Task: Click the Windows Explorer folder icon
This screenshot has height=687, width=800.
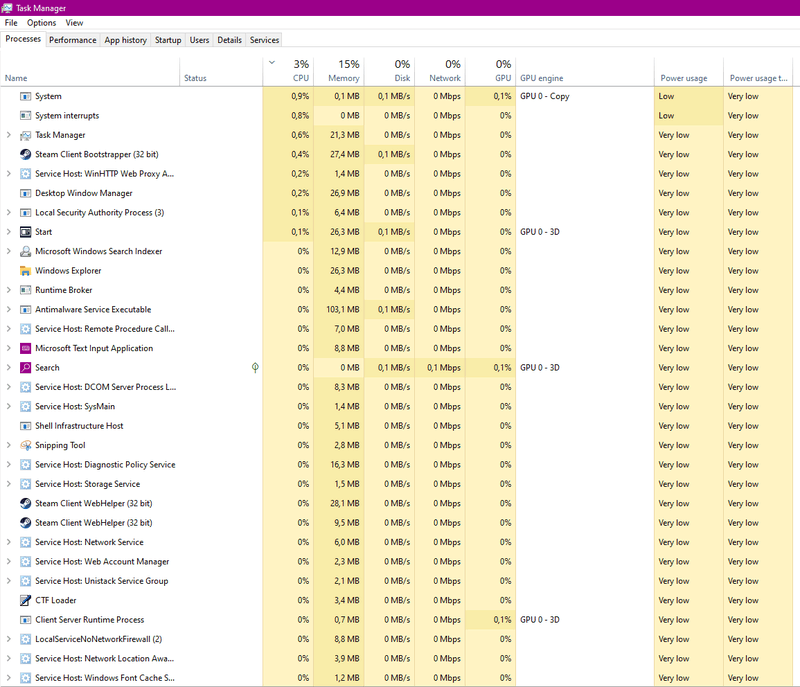Action: [26, 271]
